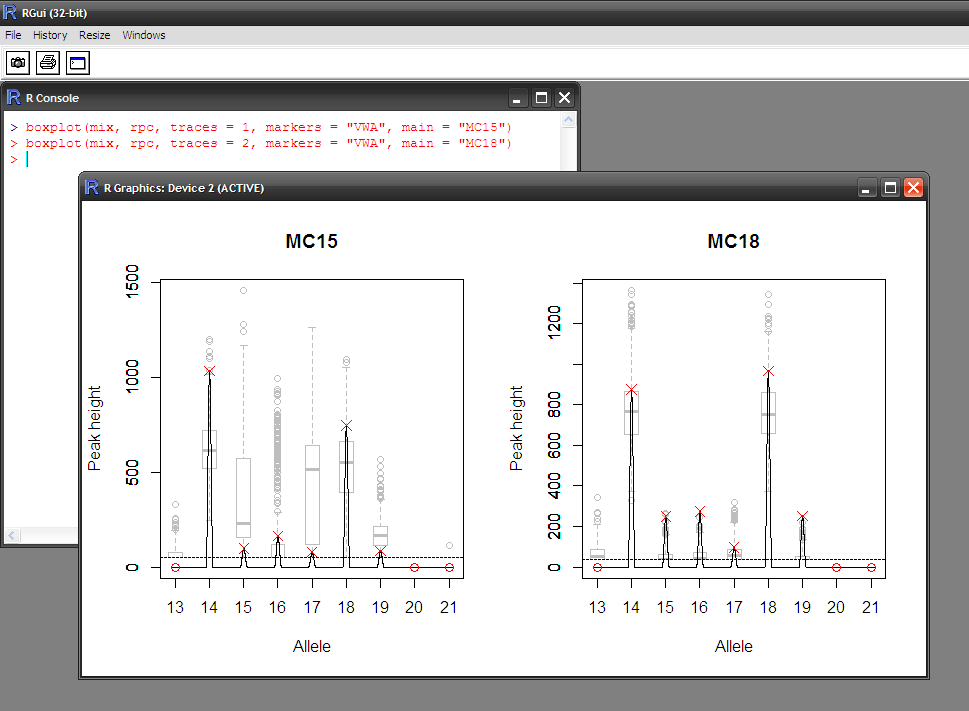
Task: Close the R Console window
Action: 564,98
